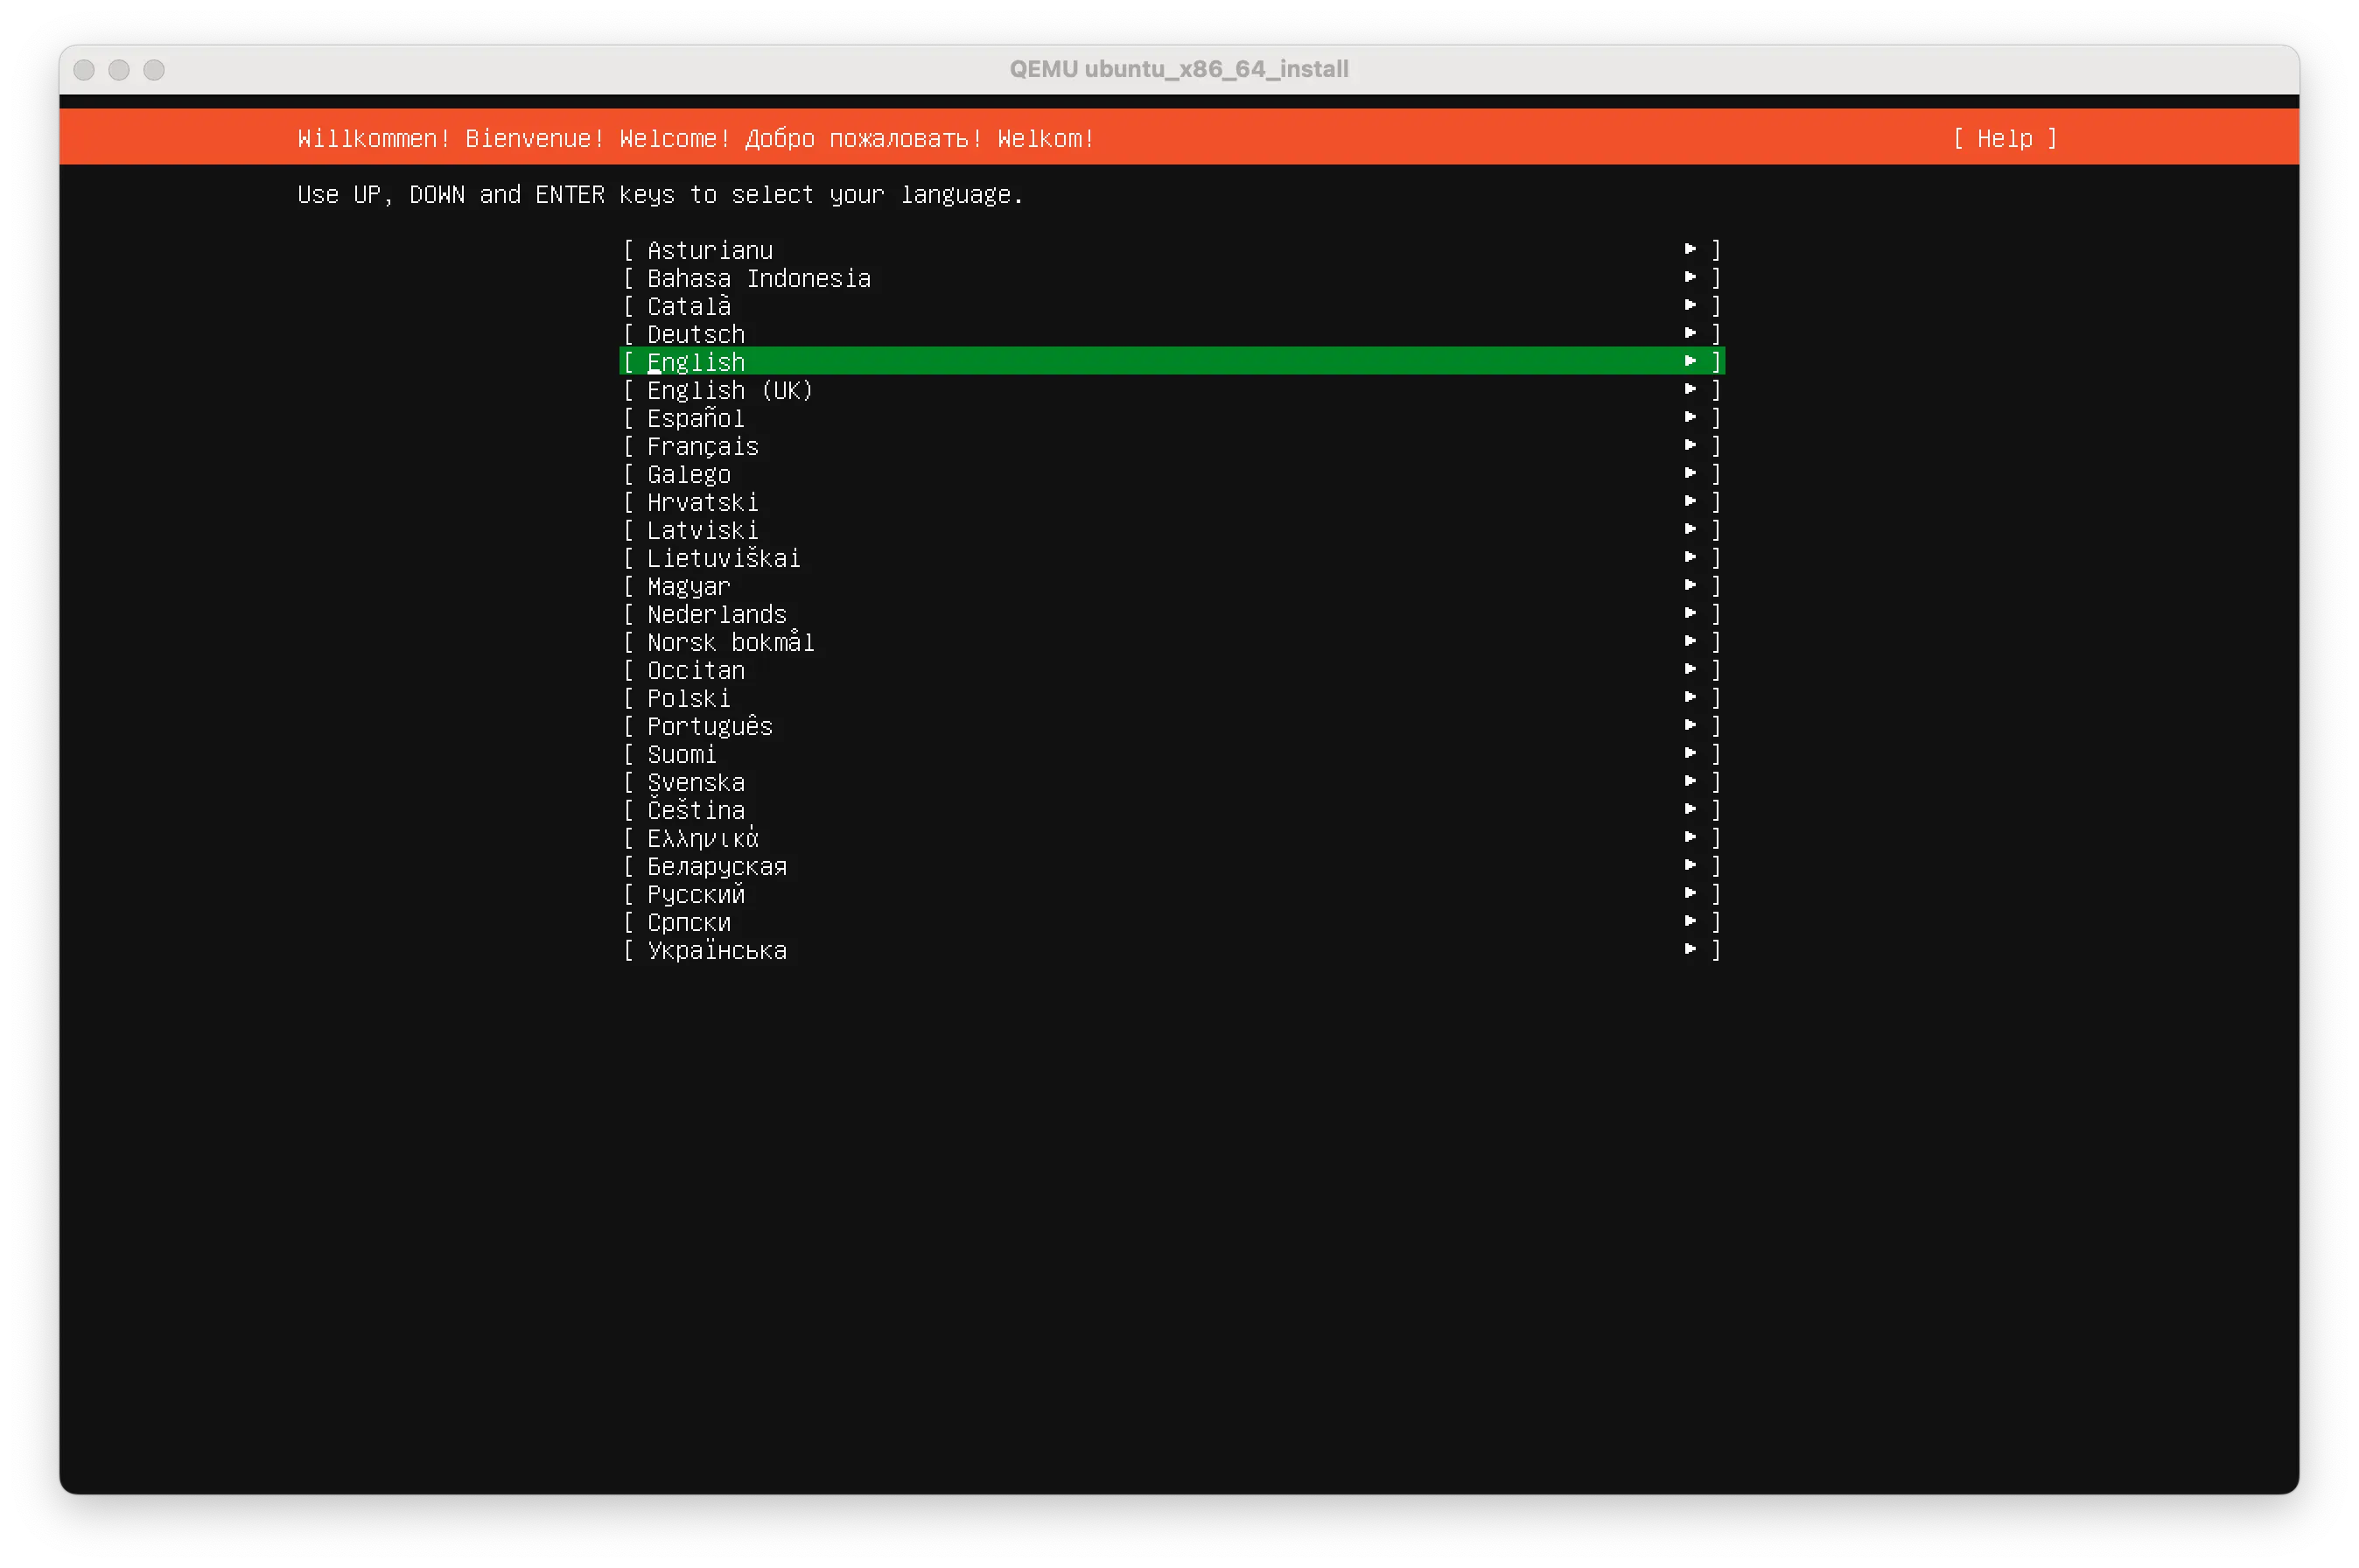Image resolution: width=2359 pixels, height=1568 pixels.
Task: Click the arrow icon next to Polski
Action: 1689,697
